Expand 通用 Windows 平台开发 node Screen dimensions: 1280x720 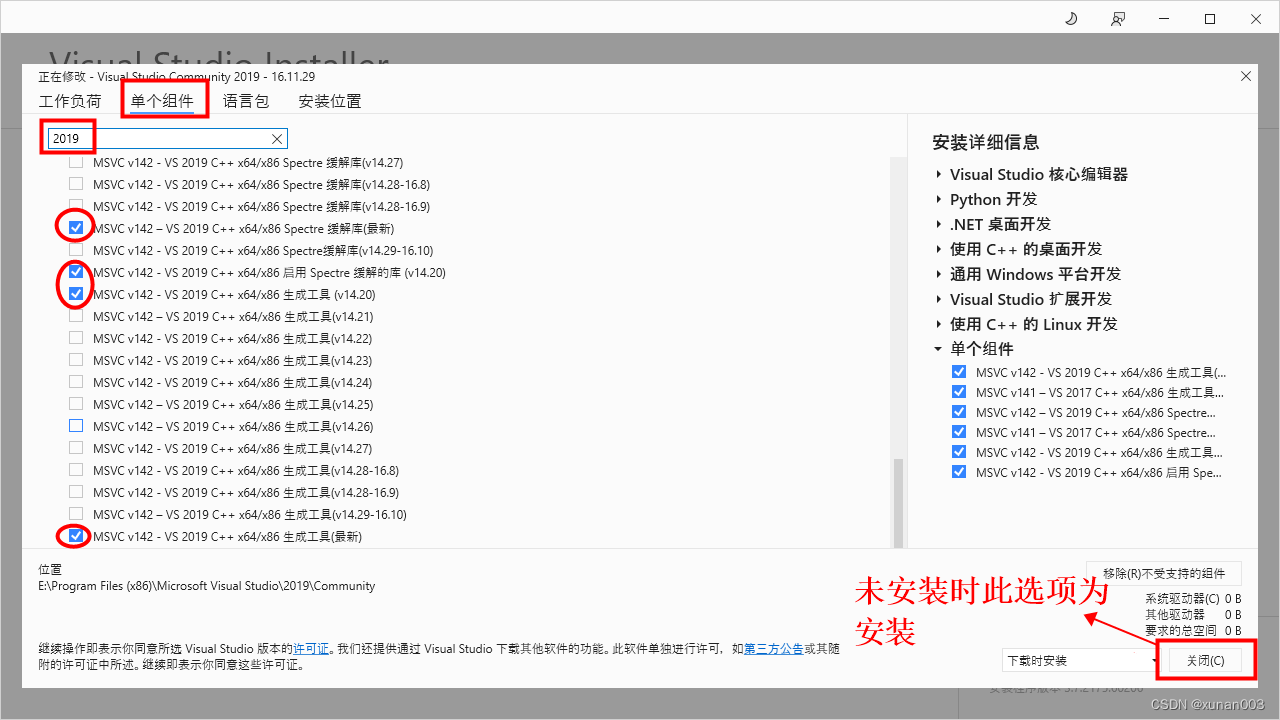click(x=939, y=274)
